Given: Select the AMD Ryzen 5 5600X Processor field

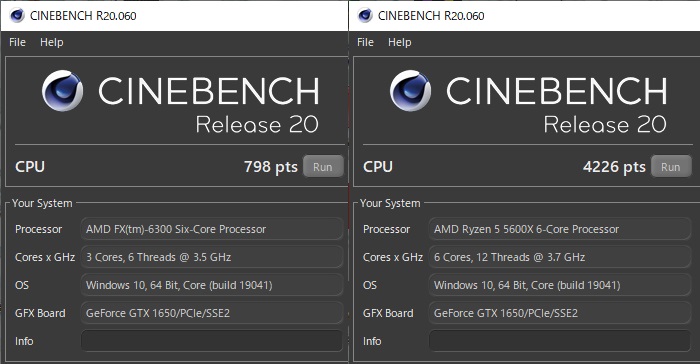Looking at the screenshot, I should click(x=560, y=229).
